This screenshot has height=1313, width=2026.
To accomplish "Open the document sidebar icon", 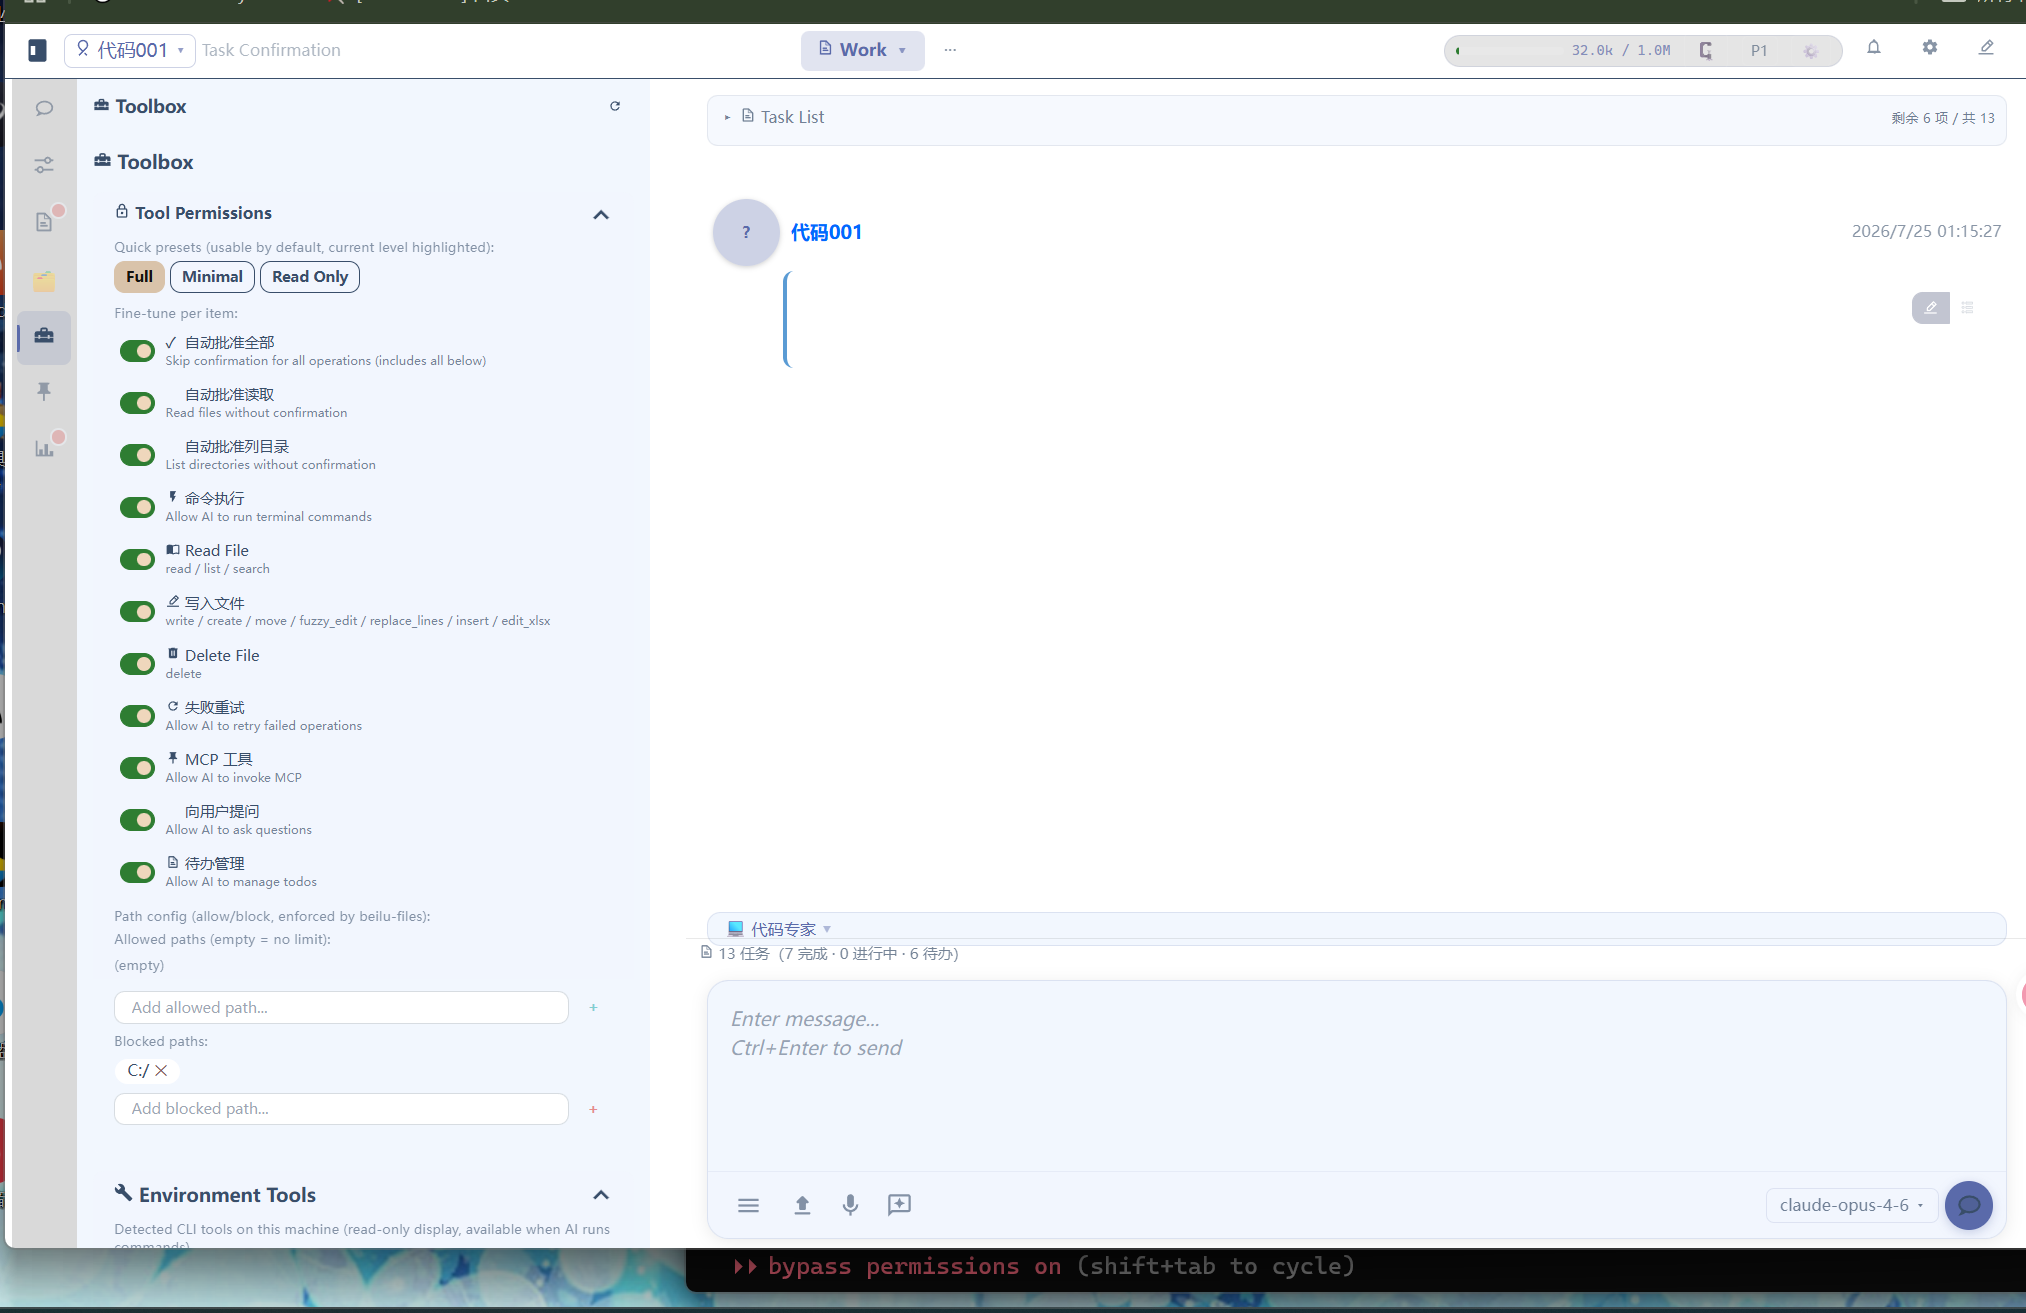I will point(44,222).
